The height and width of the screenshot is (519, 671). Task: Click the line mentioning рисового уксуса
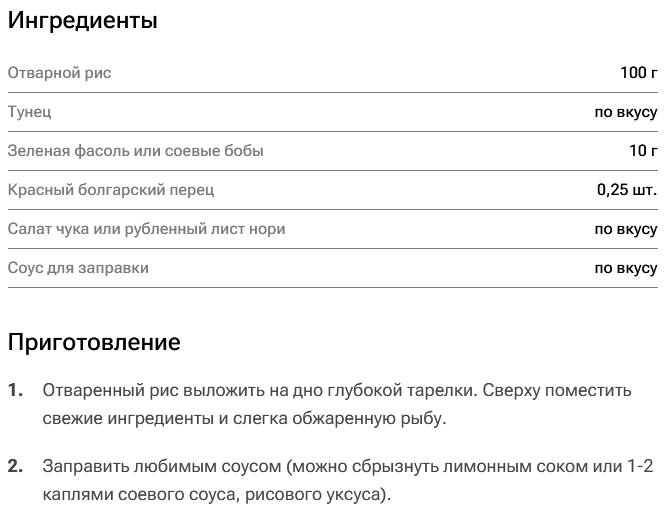click(x=217, y=495)
